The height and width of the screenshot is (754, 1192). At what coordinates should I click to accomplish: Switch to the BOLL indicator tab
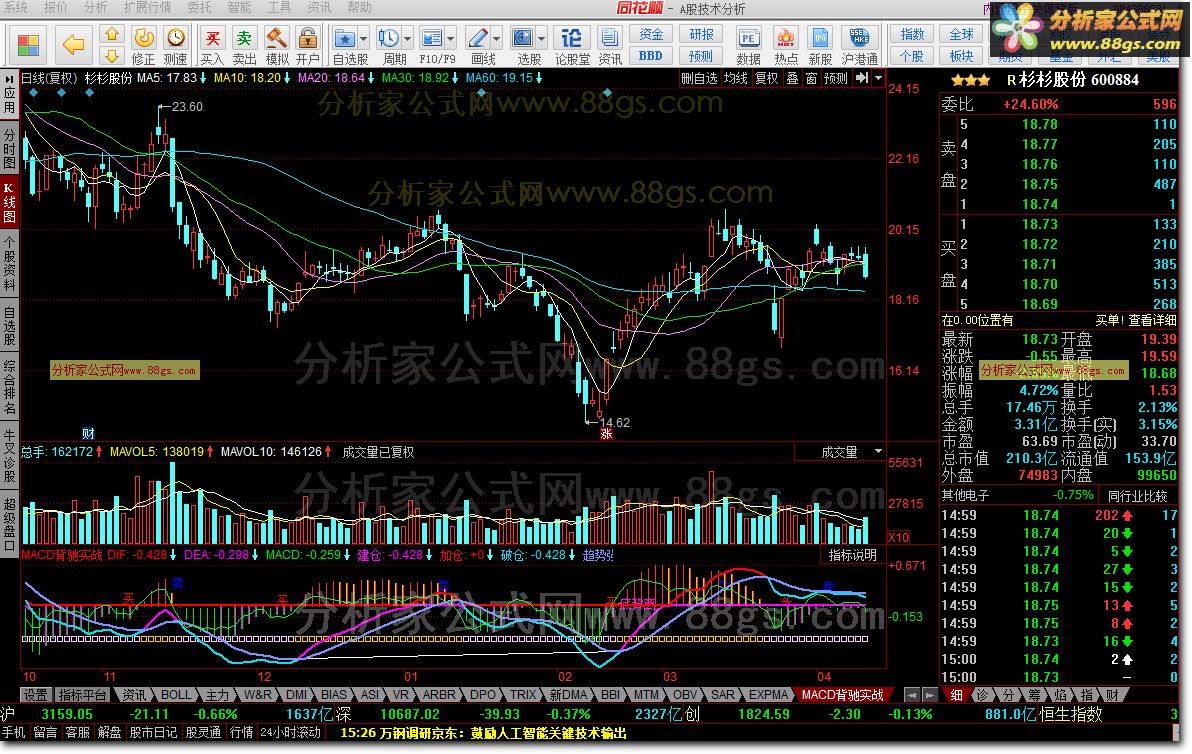[x=176, y=695]
